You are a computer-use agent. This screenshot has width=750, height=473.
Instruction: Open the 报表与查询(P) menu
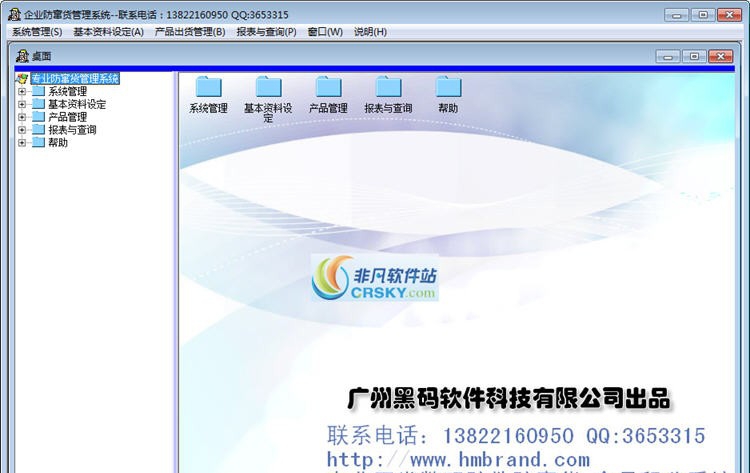coord(266,32)
